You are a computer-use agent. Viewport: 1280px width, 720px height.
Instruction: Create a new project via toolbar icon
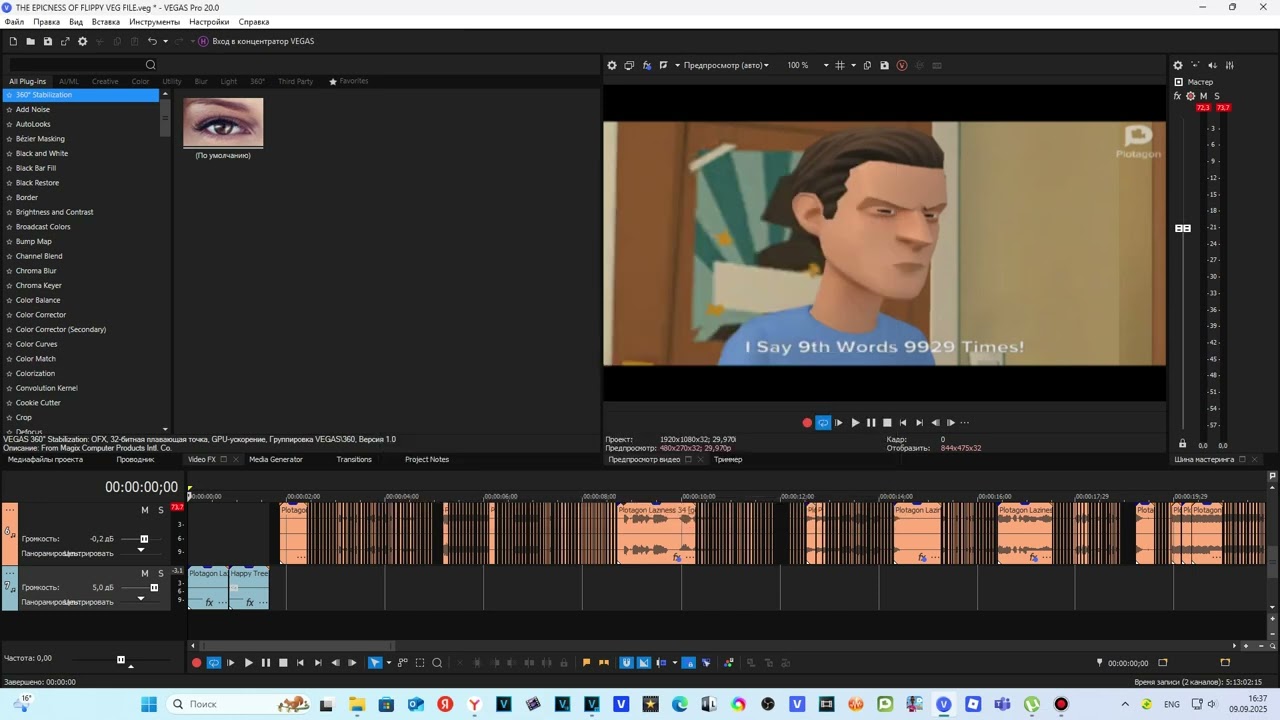pos(13,41)
